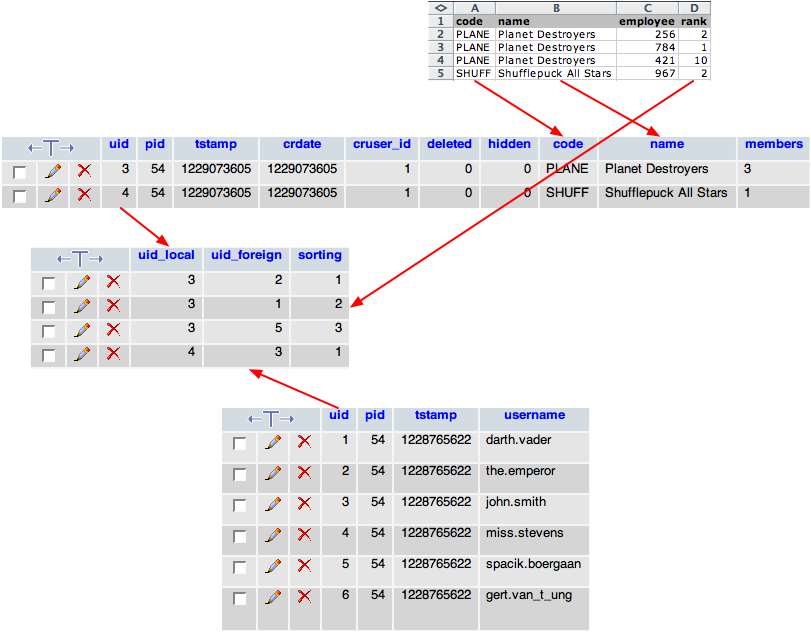Sort teams table by members column

click(773, 144)
